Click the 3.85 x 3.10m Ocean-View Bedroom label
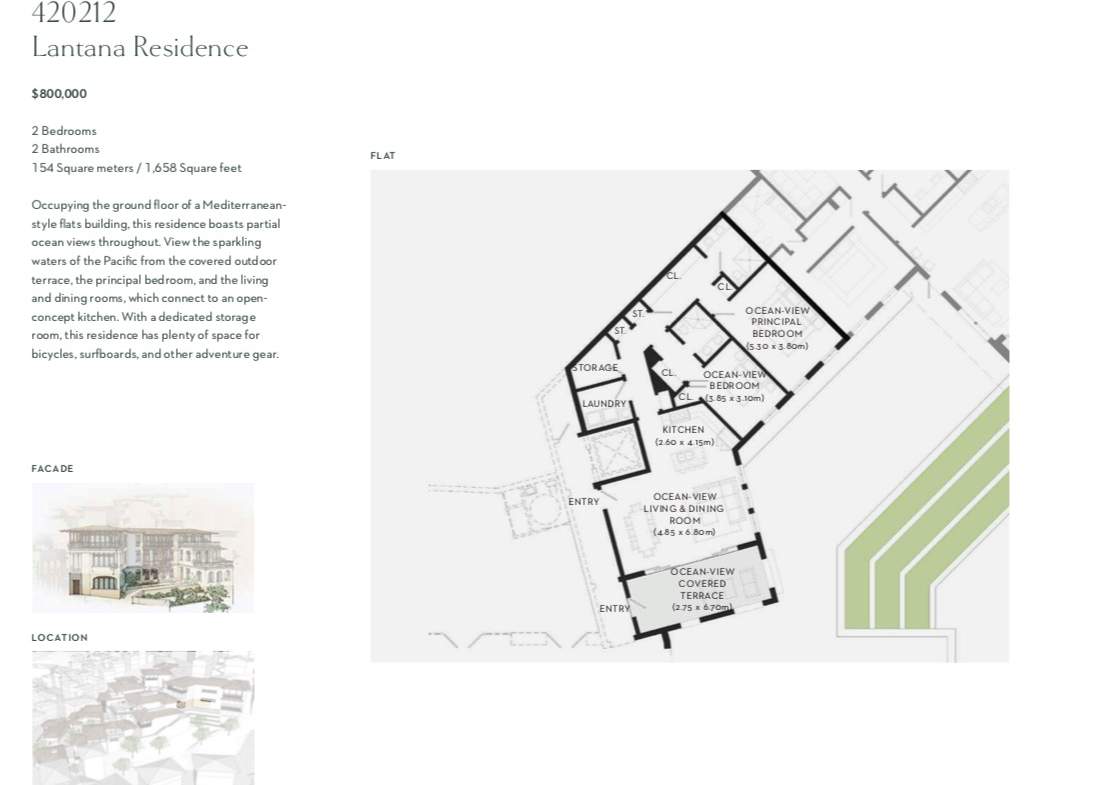 [735, 386]
